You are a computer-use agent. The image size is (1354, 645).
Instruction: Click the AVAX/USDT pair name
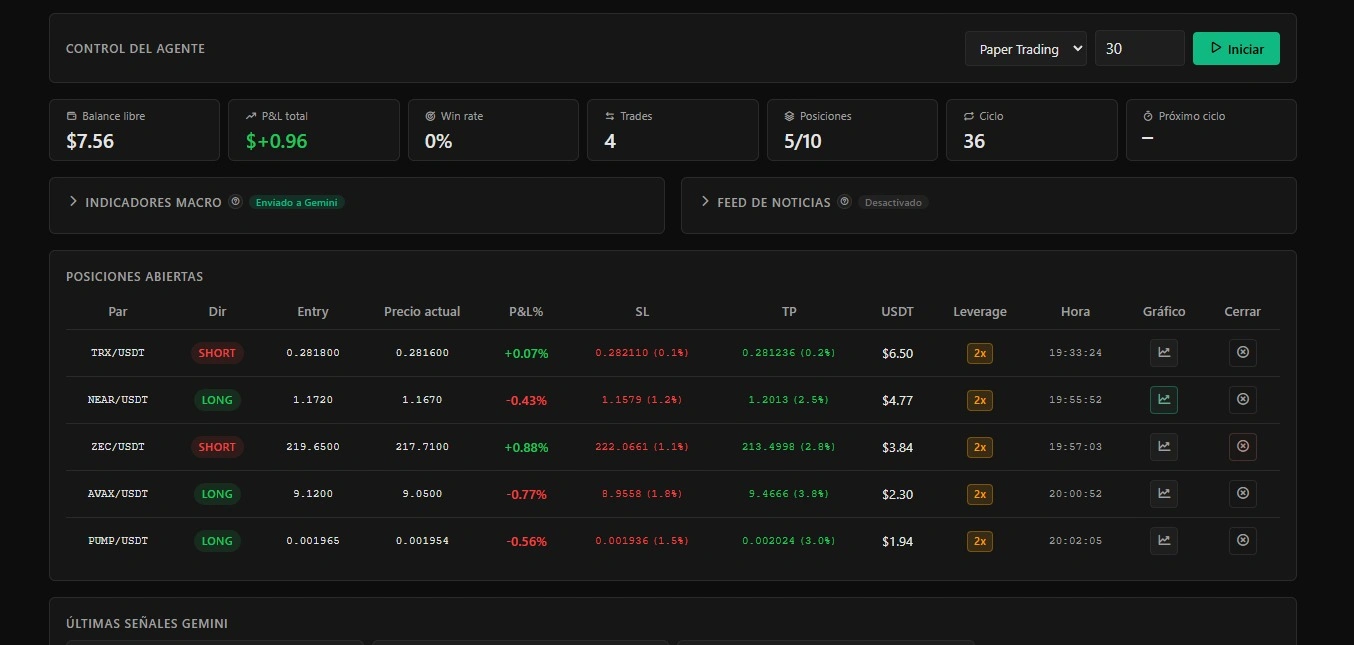(x=118, y=494)
